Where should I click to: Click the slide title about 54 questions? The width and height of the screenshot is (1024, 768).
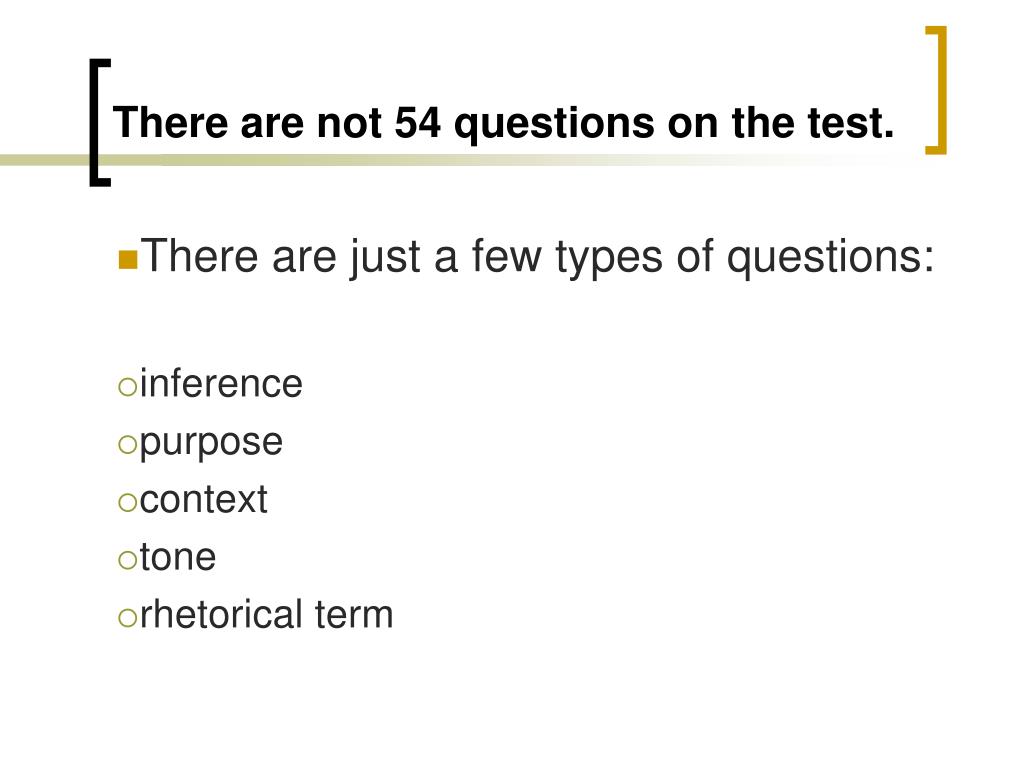tap(503, 123)
